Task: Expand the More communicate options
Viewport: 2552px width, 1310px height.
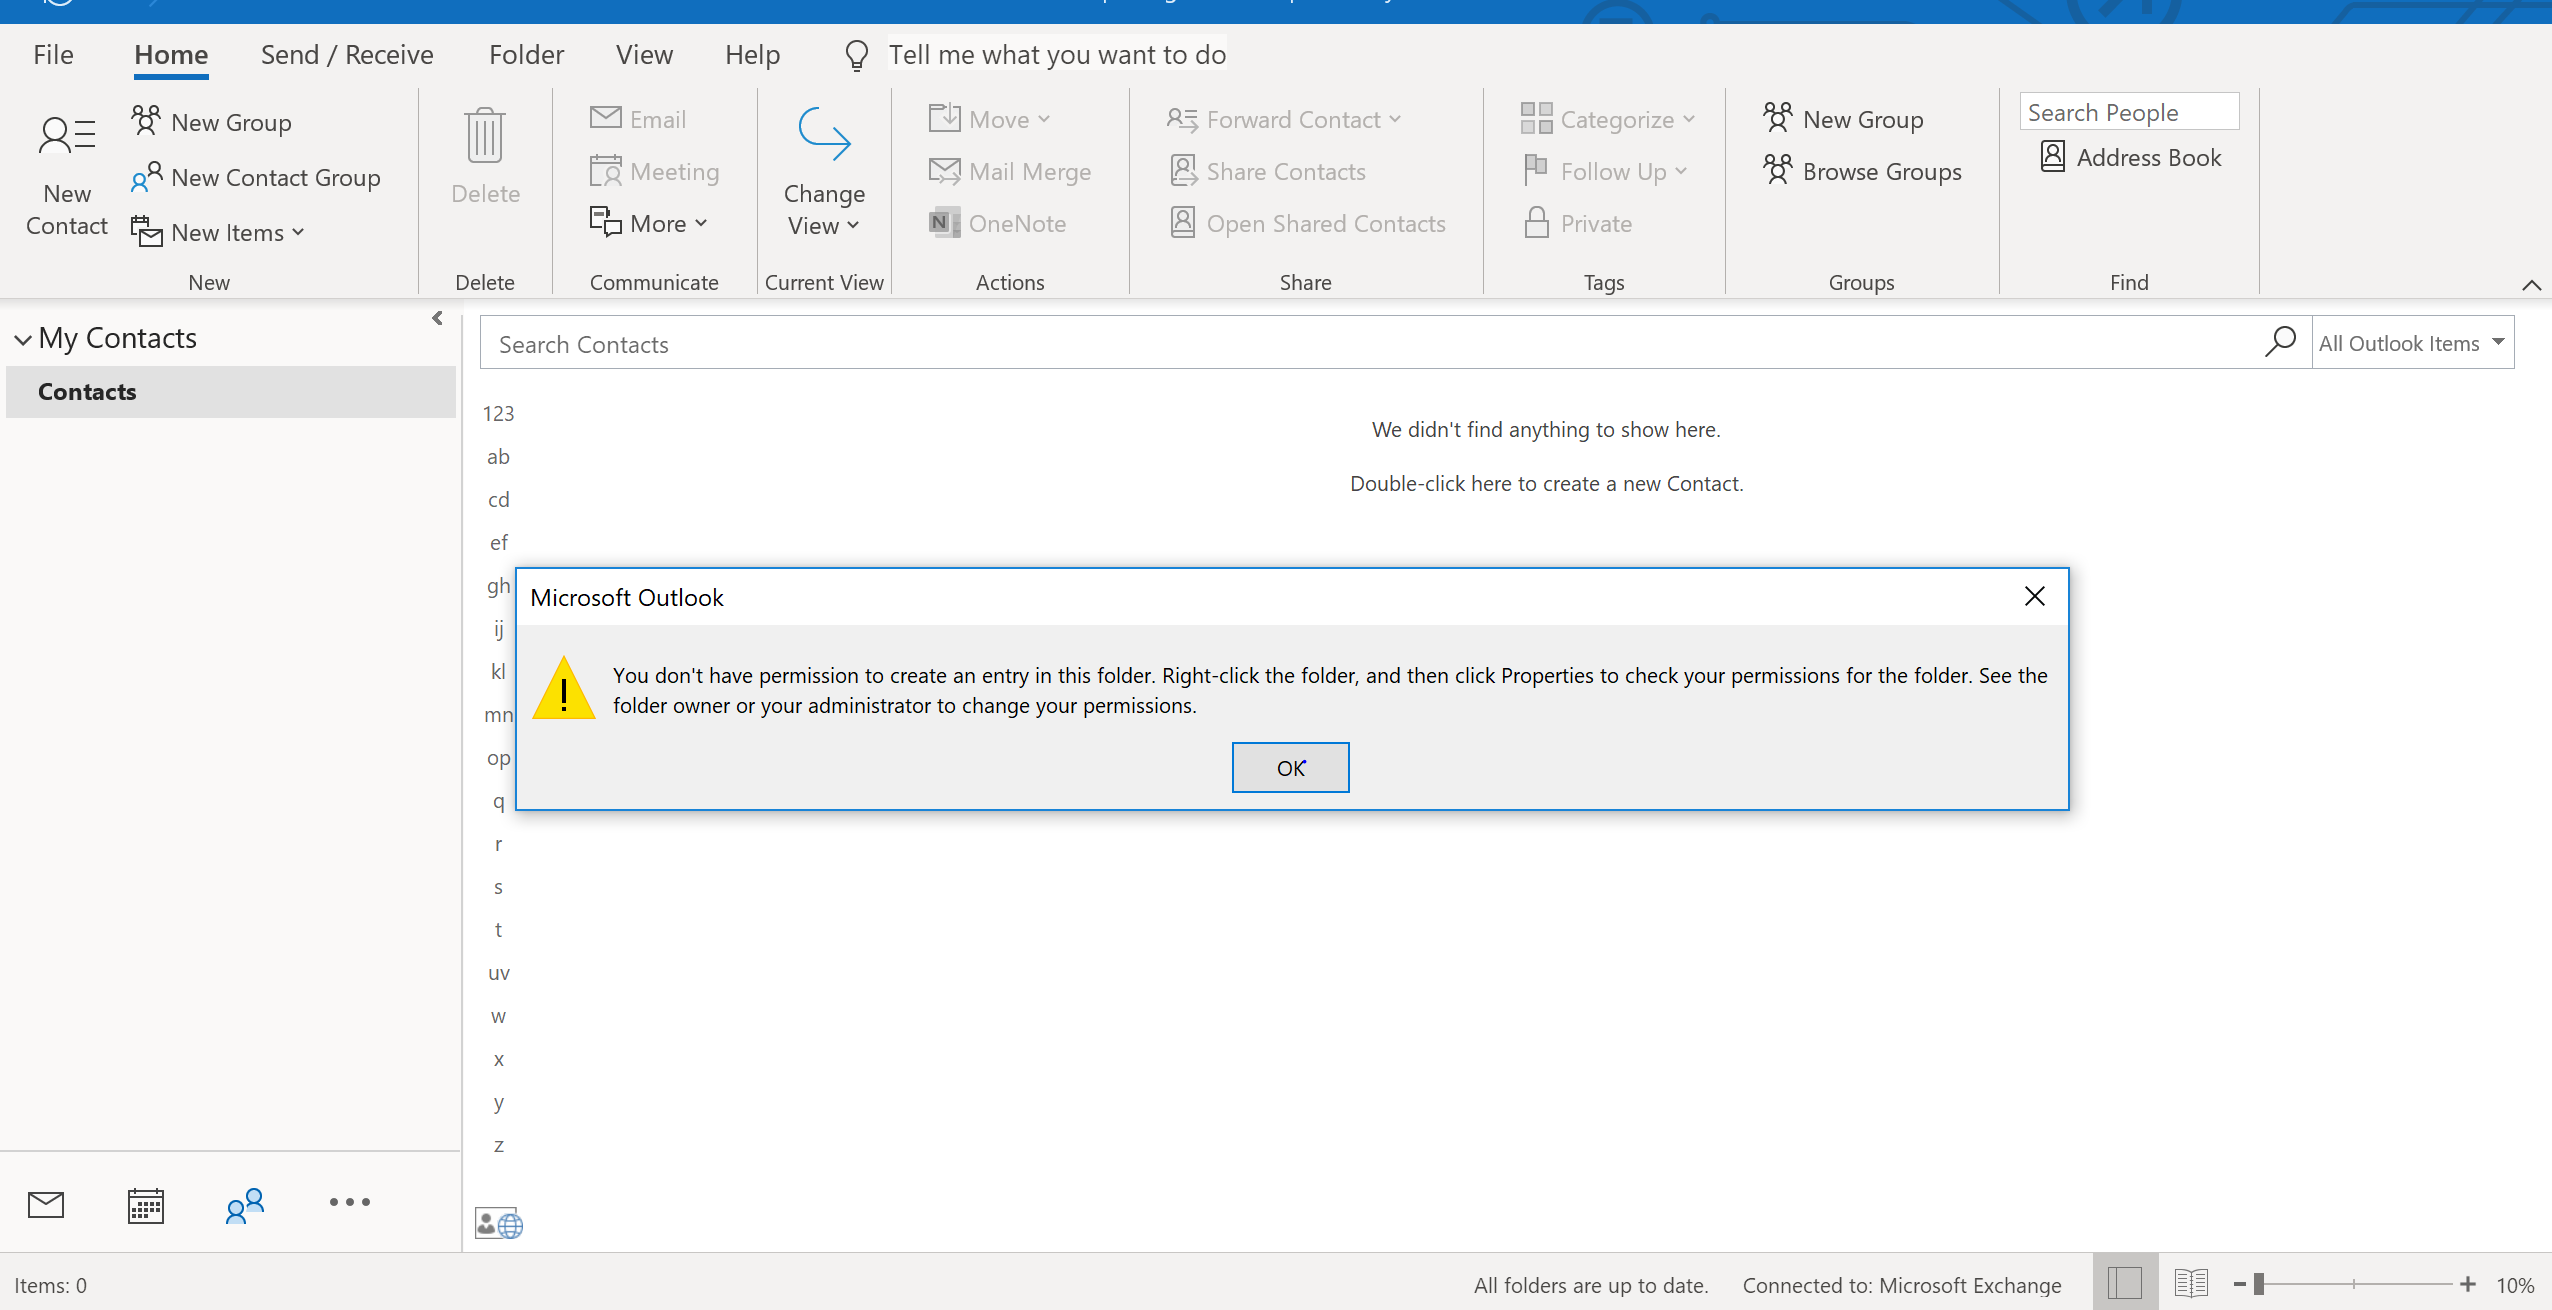Action: coord(649,223)
